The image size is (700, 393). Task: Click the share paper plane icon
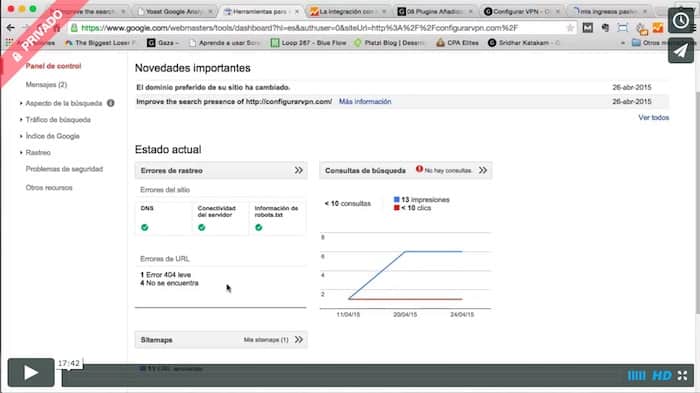[681, 50]
